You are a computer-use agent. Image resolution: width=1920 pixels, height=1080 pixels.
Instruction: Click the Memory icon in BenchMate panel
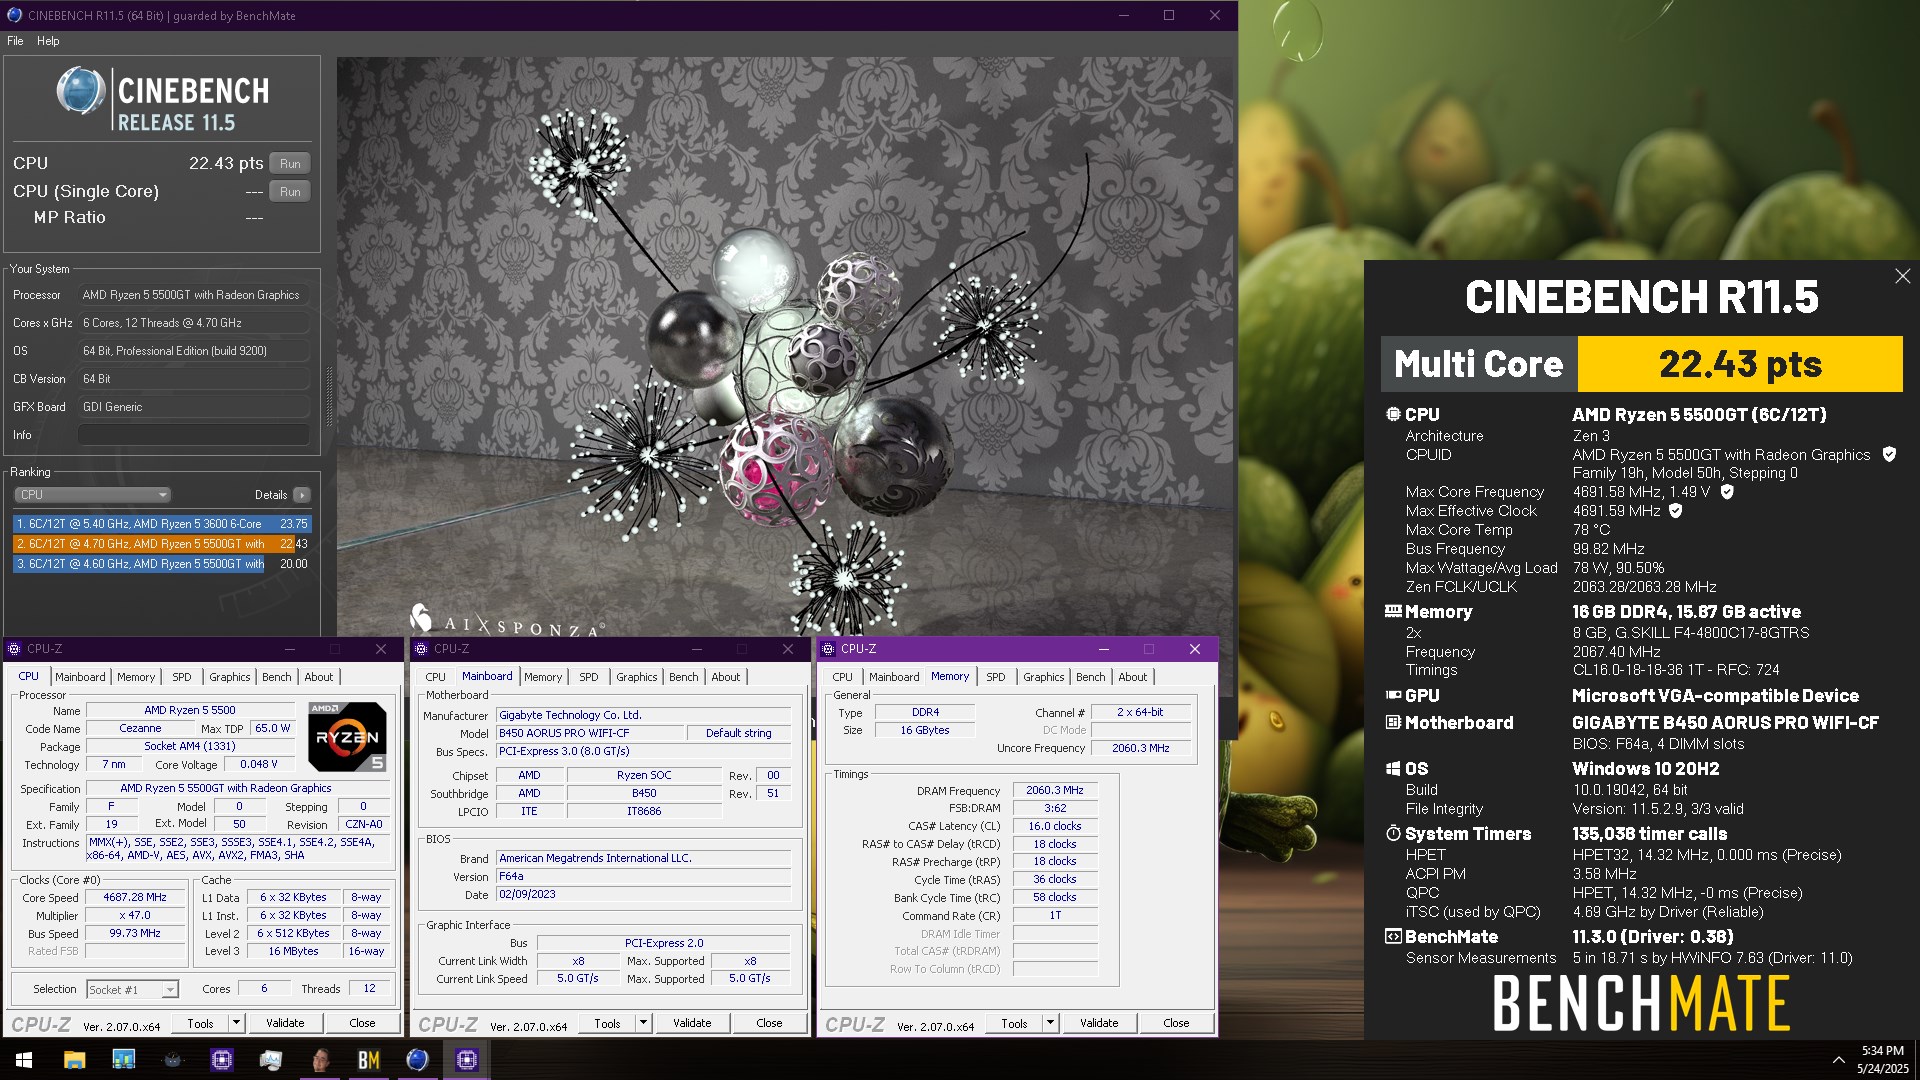(x=1393, y=611)
